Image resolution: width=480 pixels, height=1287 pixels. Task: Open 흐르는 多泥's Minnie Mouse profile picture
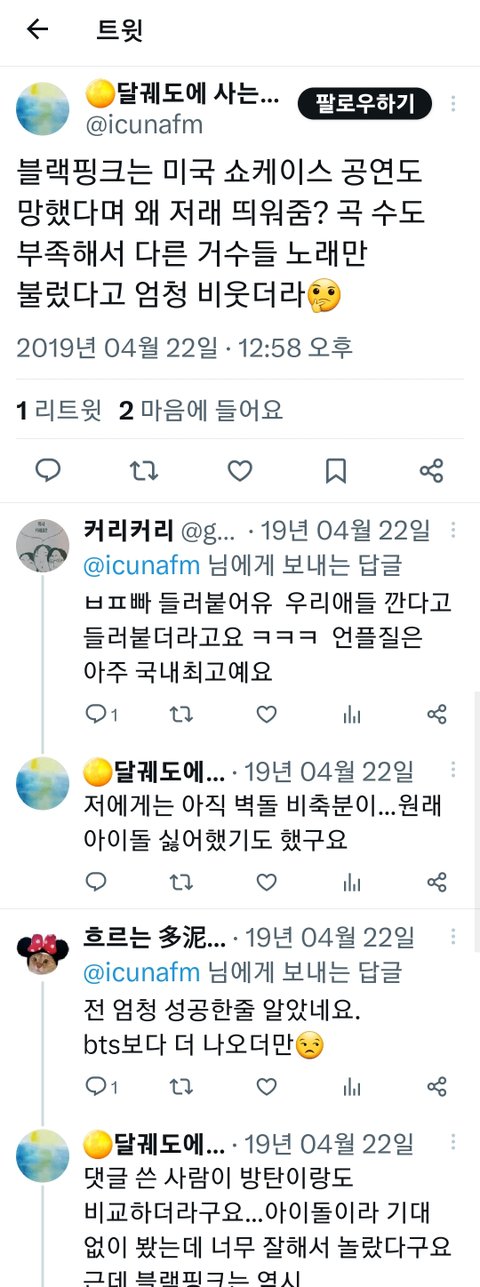43,953
